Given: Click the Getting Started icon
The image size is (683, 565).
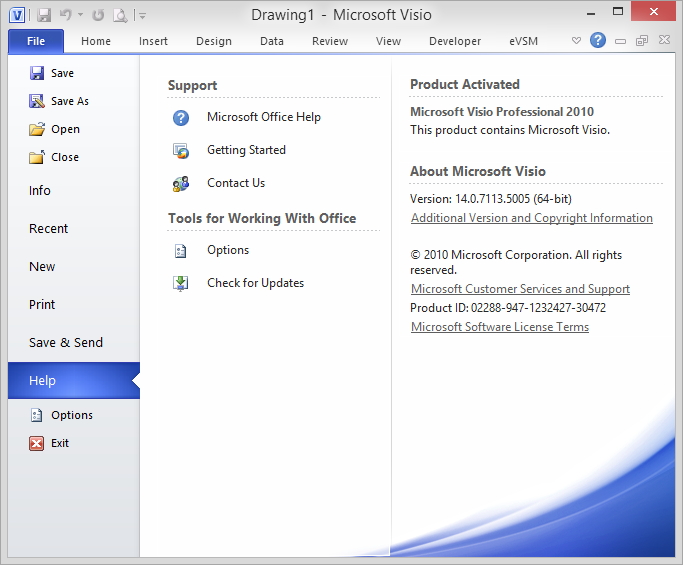Looking at the screenshot, I should 181,151.
